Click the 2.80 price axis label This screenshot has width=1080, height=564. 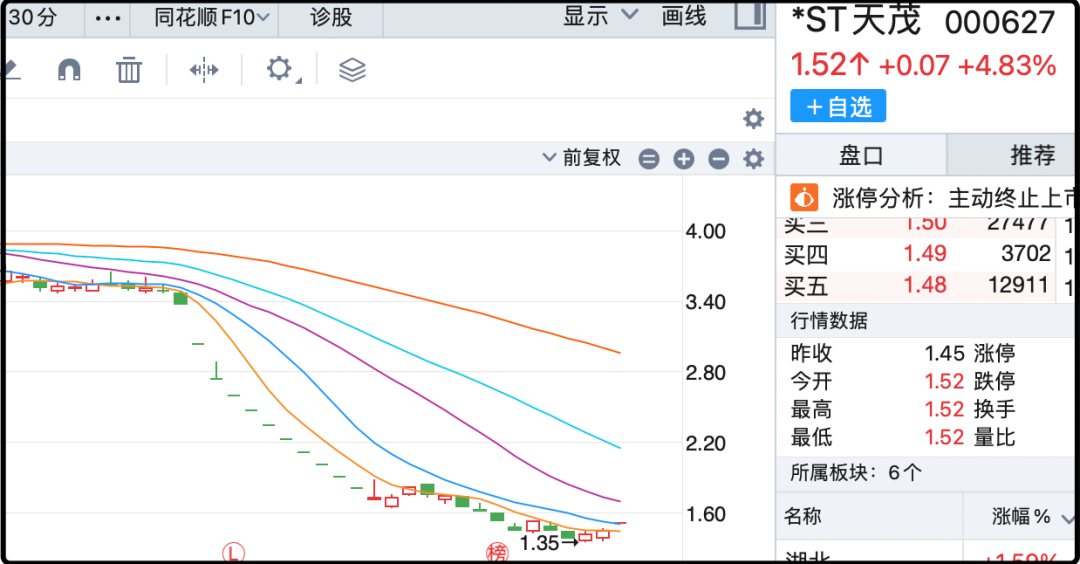click(705, 373)
